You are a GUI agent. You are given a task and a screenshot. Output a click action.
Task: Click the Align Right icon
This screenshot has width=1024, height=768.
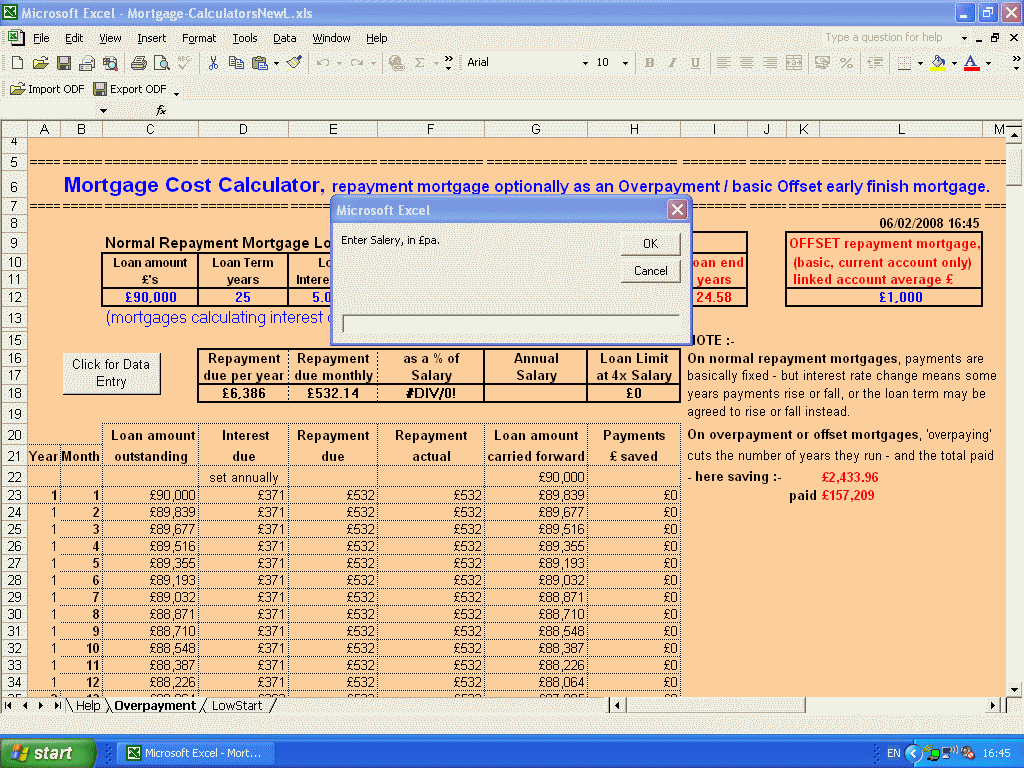point(770,63)
